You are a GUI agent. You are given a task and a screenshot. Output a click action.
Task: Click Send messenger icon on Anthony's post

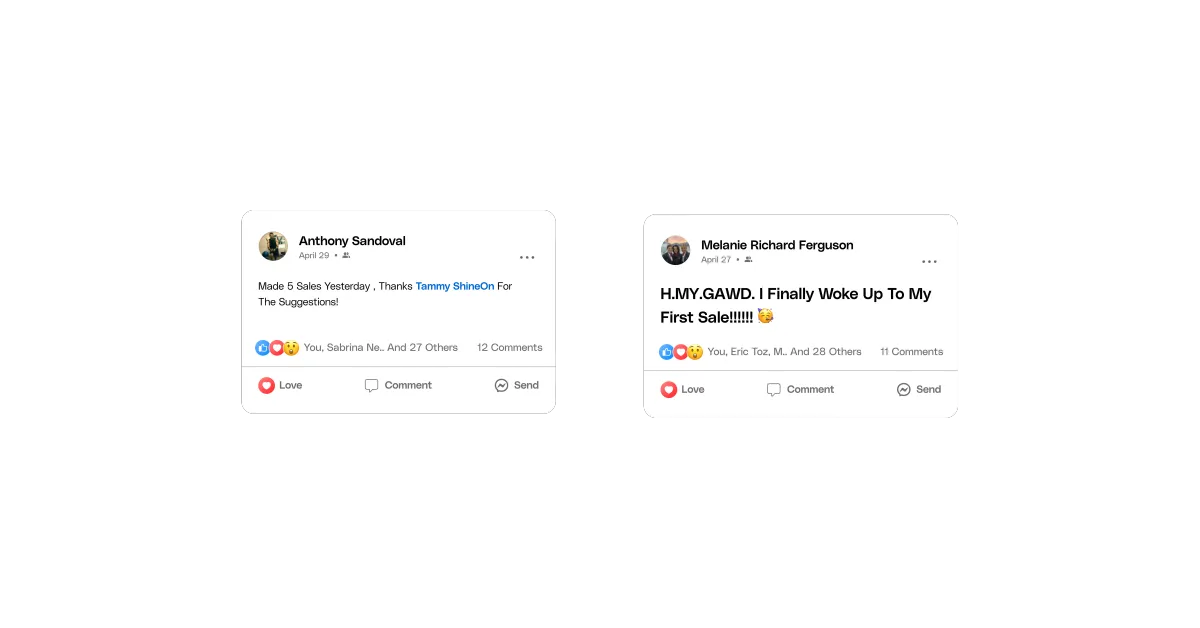[502, 385]
